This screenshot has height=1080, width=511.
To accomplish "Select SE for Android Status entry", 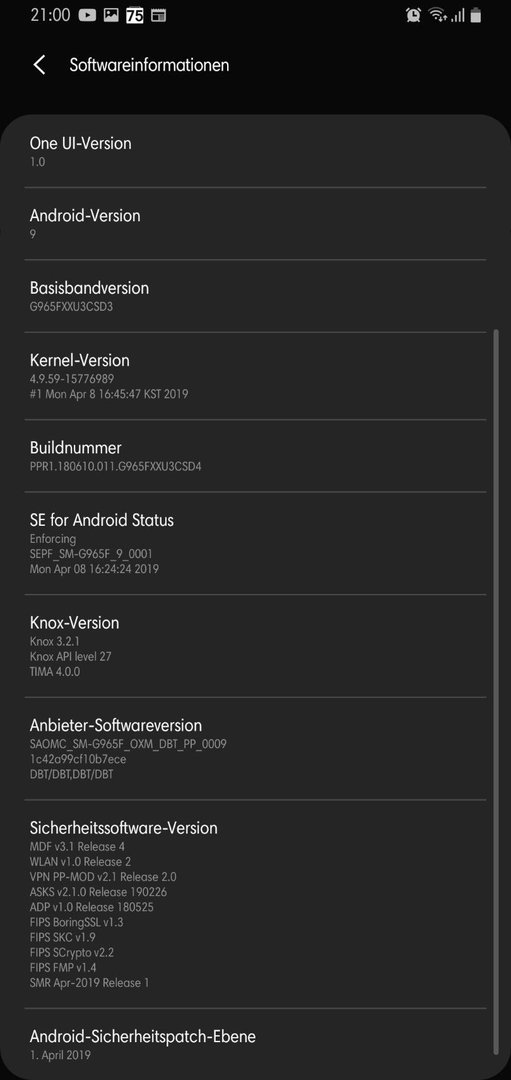I will pos(256,543).
